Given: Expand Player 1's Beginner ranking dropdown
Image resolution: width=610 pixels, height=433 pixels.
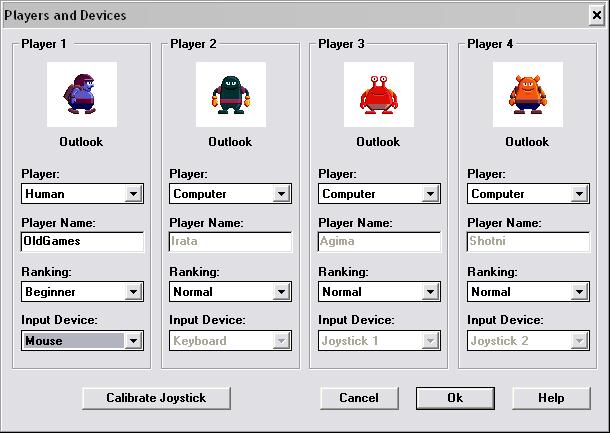Looking at the screenshot, I should point(82,292).
